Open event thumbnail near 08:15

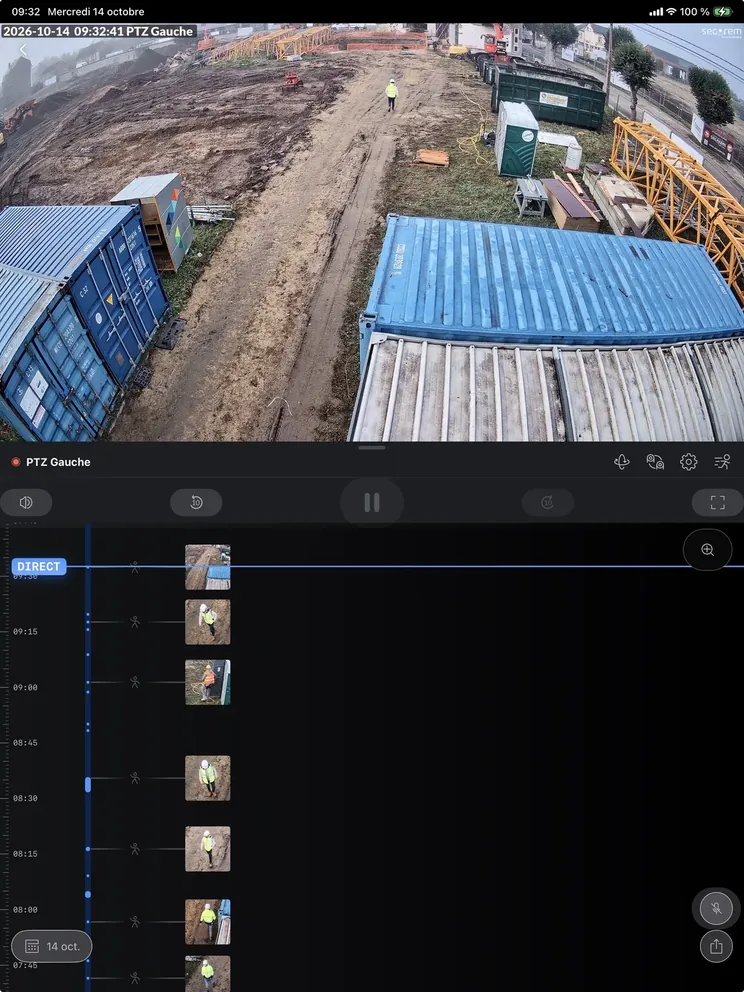coord(208,849)
